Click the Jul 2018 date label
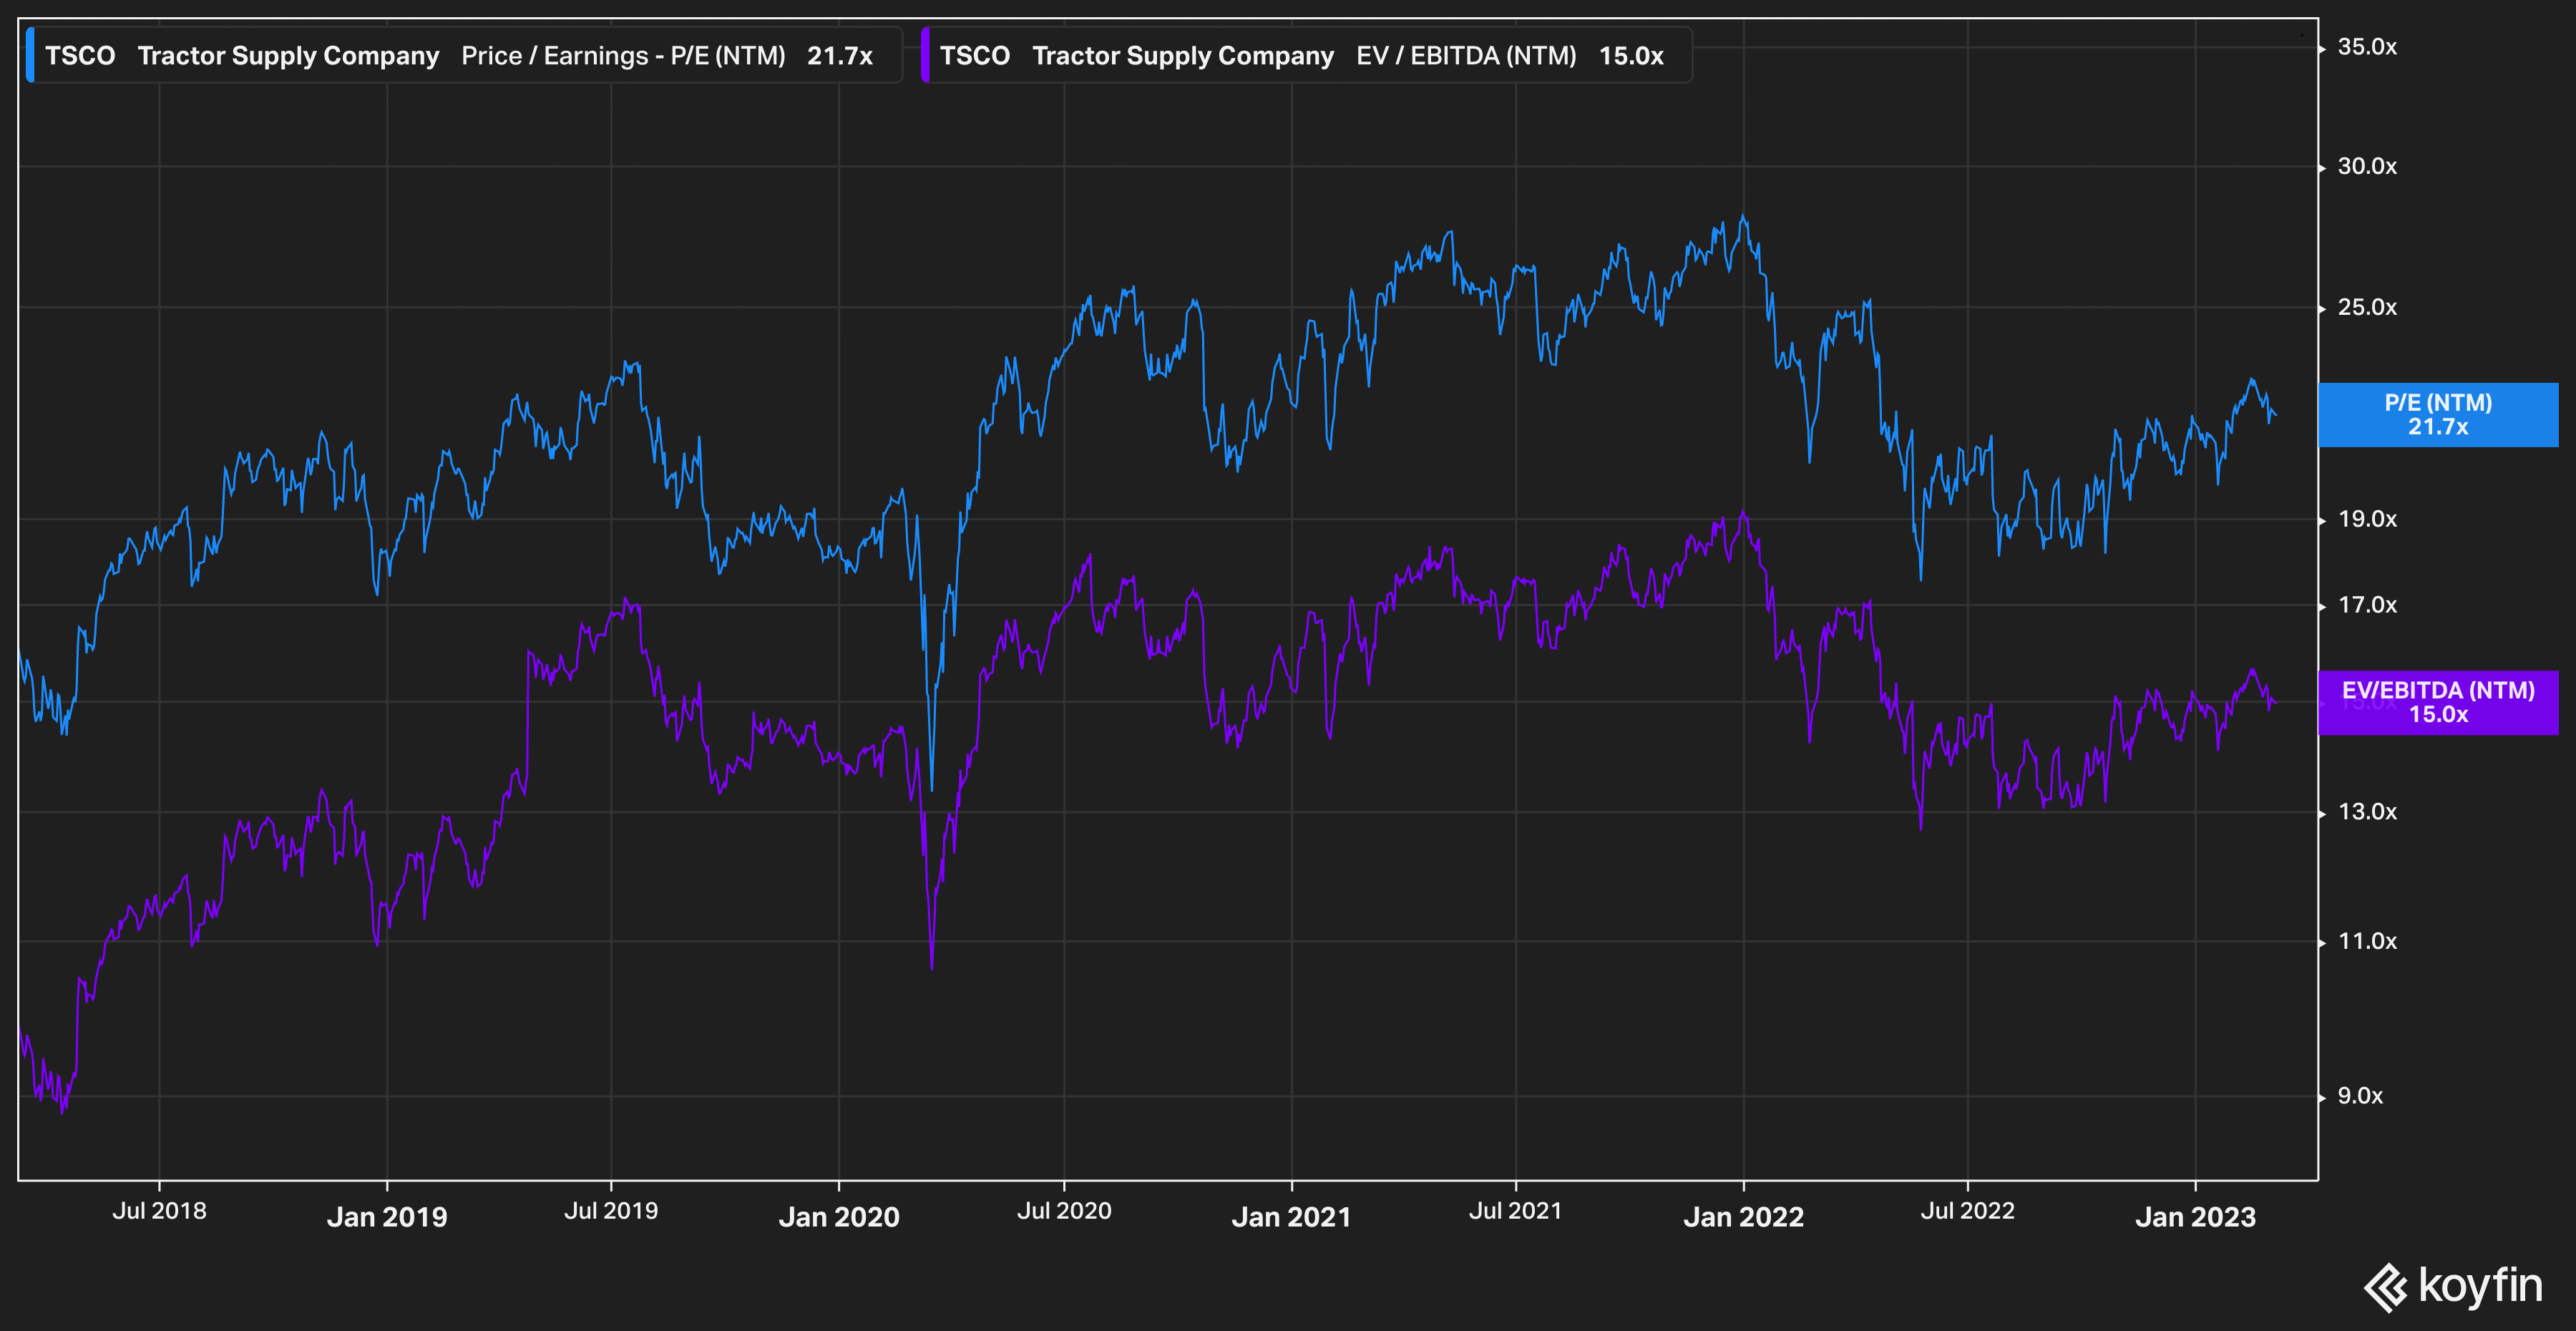The width and height of the screenshot is (2576, 1331). point(159,1211)
